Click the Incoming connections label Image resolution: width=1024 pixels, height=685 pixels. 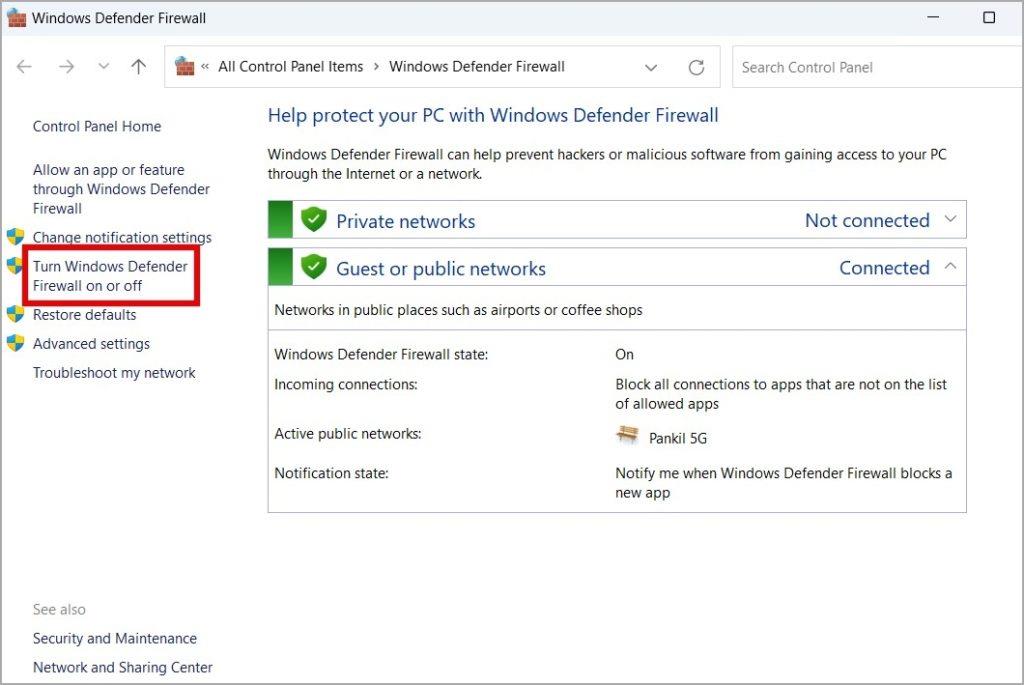pos(345,385)
